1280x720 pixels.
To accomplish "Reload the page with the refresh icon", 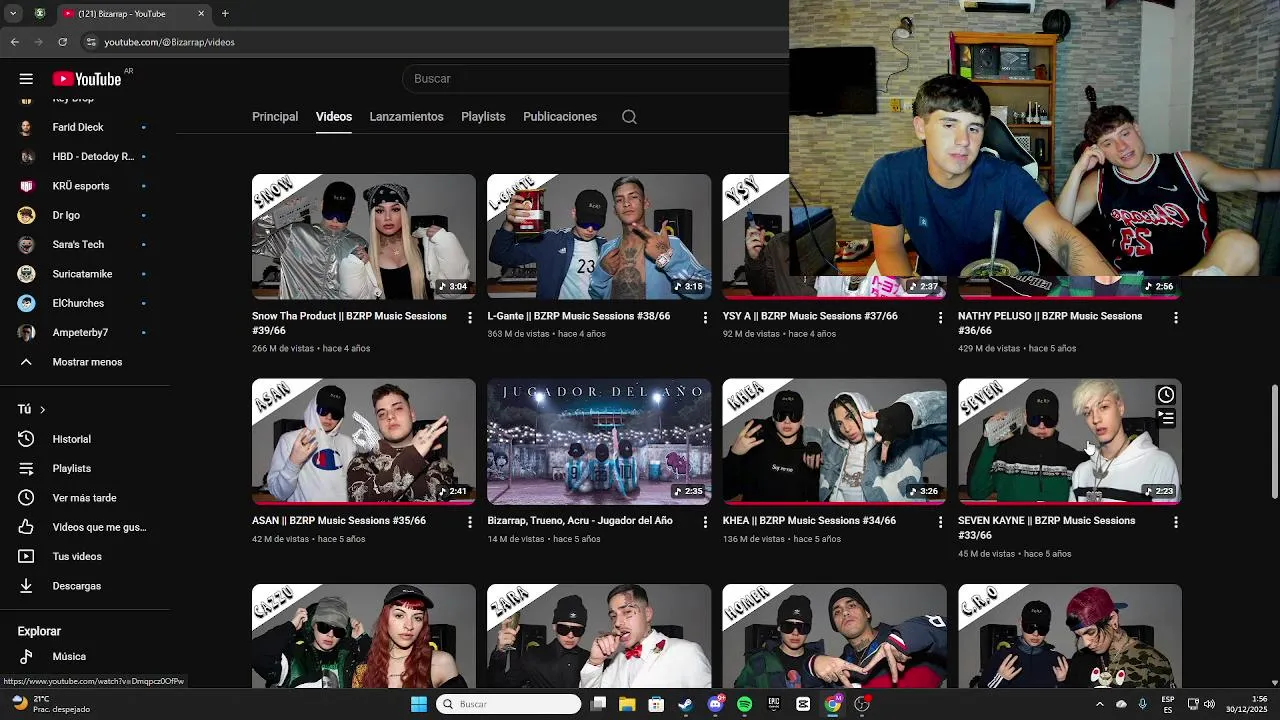I will [x=62, y=42].
